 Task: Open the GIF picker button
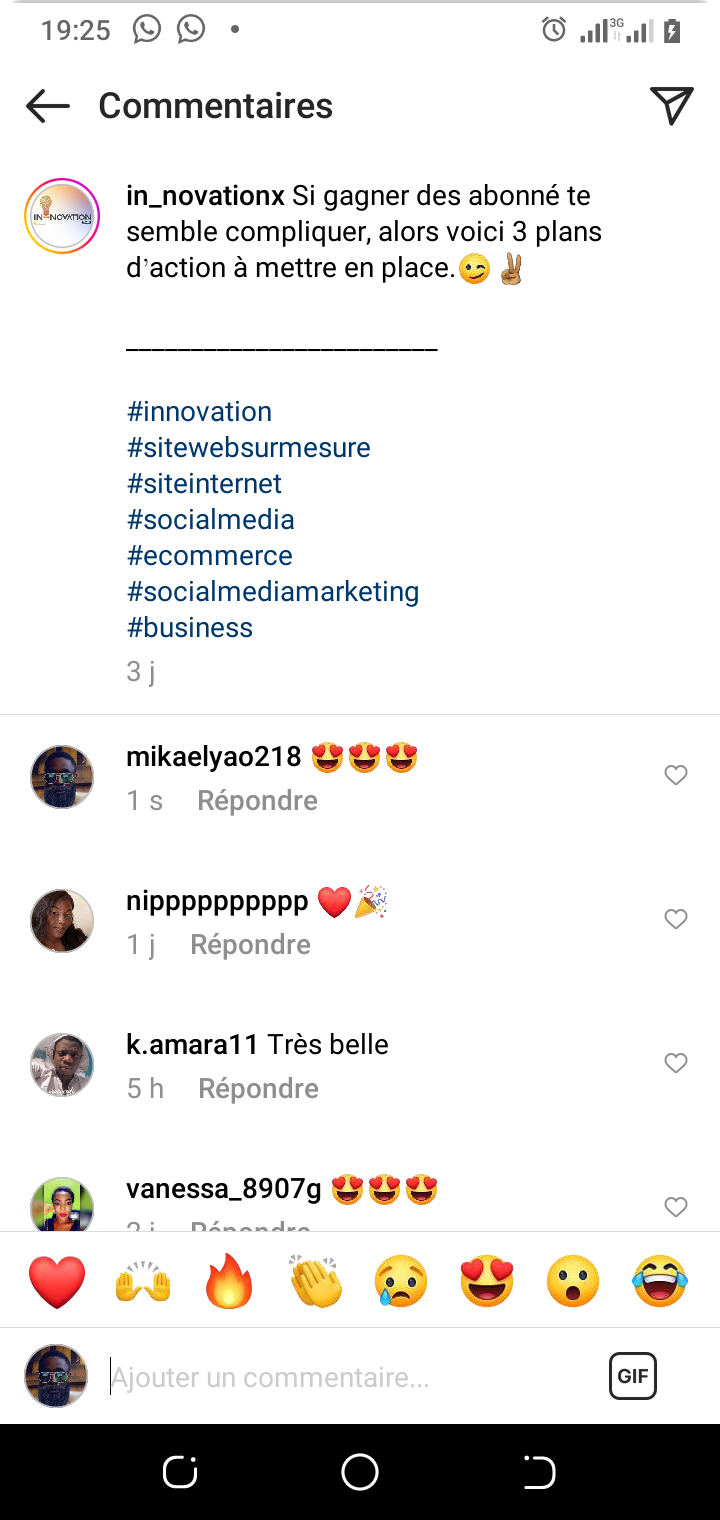pyautogui.click(x=633, y=1376)
